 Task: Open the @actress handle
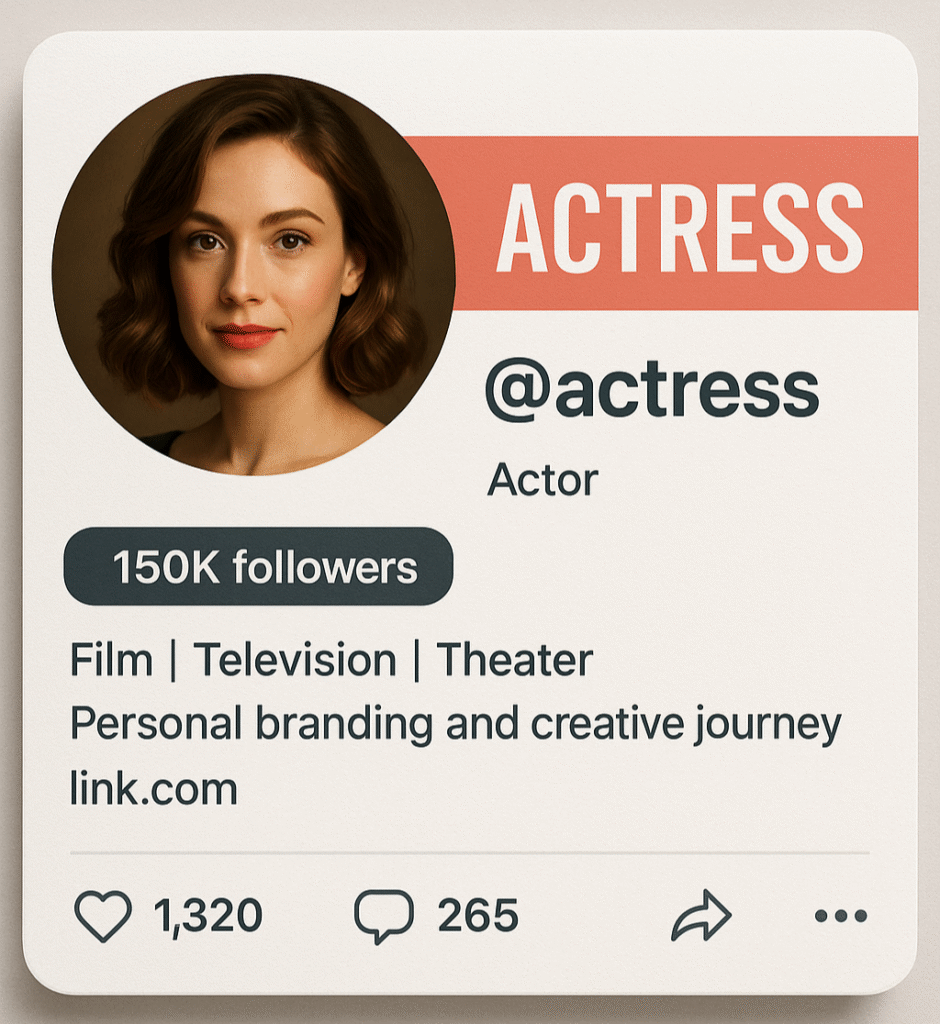tap(652, 389)
